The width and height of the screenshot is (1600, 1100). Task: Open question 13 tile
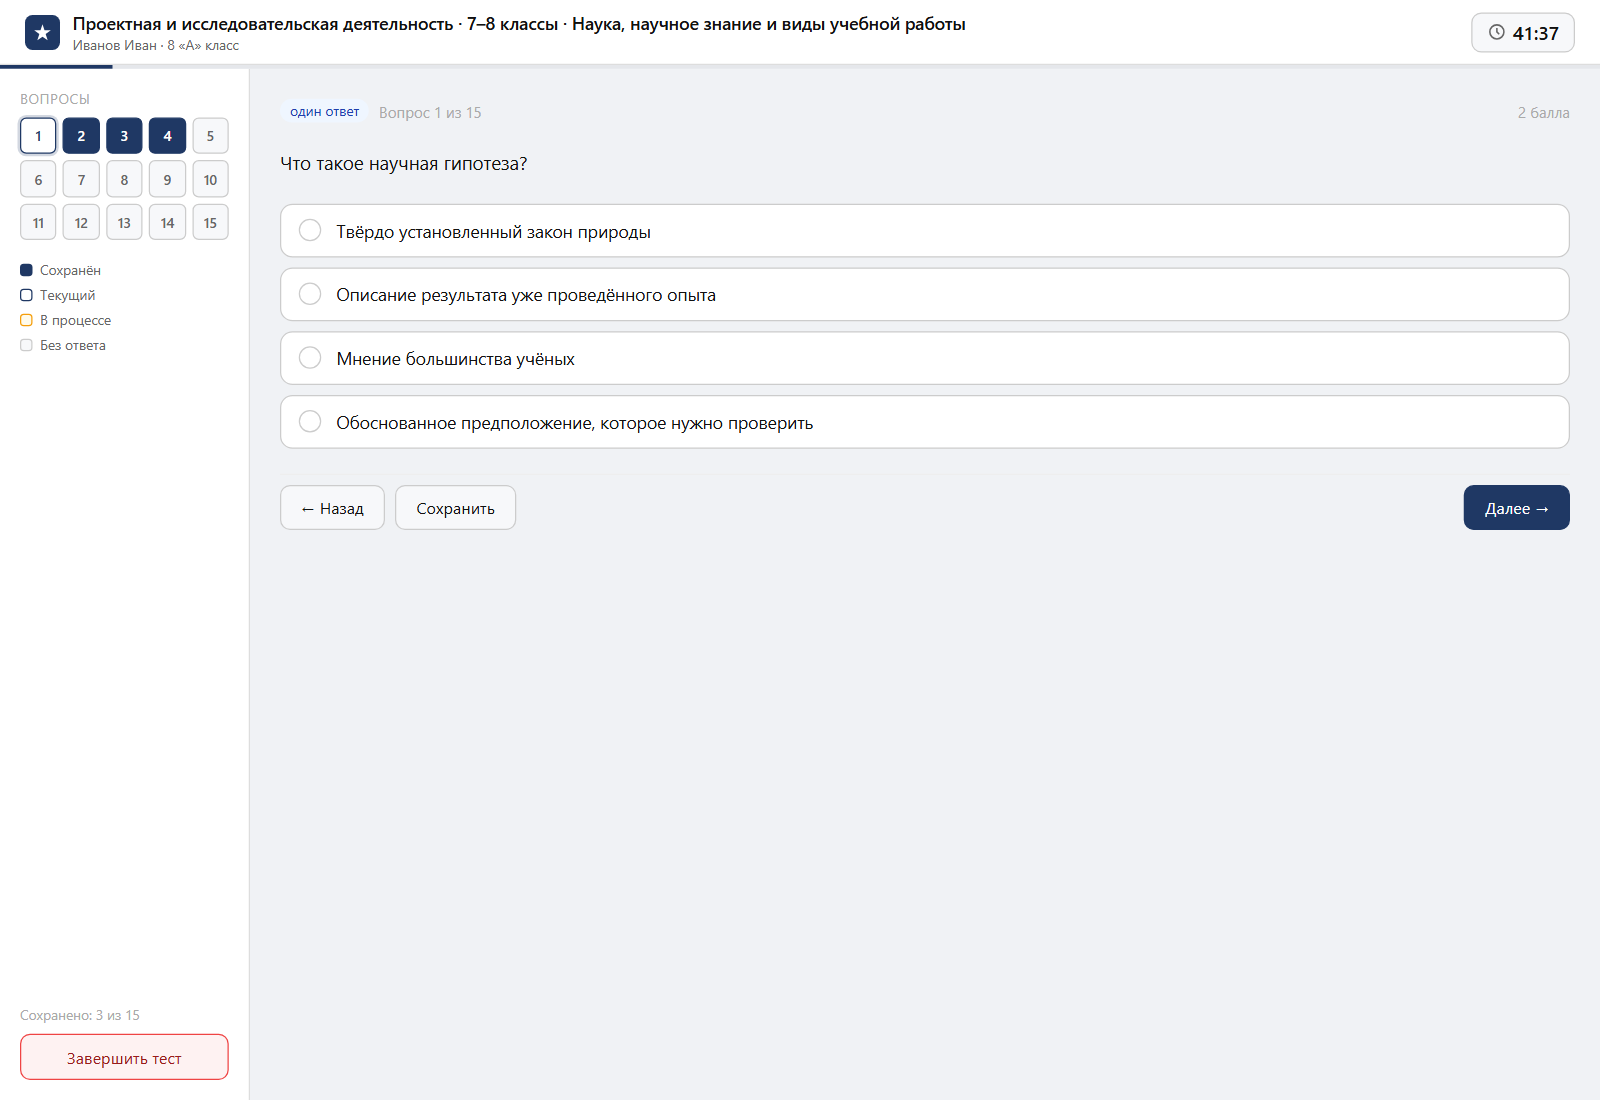tap(124, 223)
